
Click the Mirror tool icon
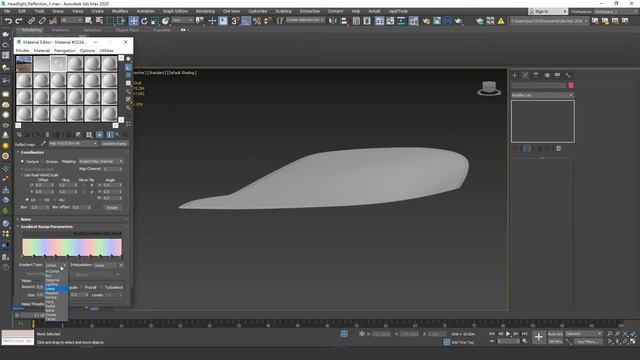click(333, 21)
